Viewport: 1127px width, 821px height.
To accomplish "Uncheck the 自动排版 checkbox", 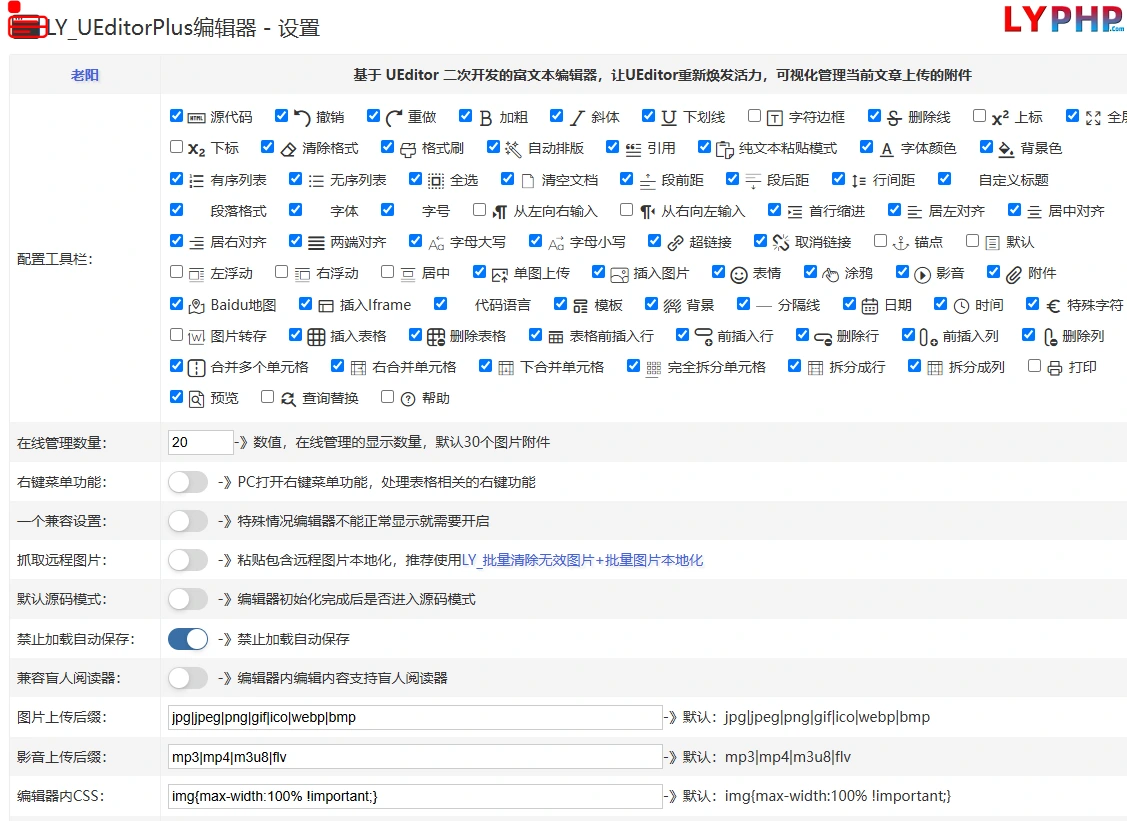I will [x=493, y=147].
